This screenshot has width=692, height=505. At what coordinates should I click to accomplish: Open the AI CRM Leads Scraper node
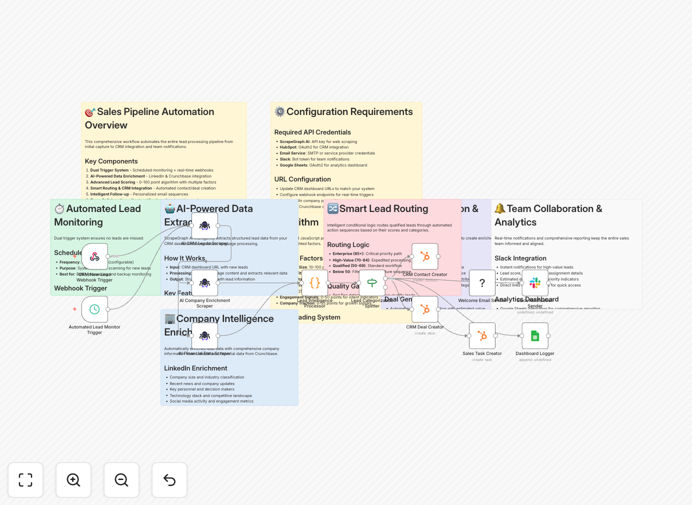[204, 226]
